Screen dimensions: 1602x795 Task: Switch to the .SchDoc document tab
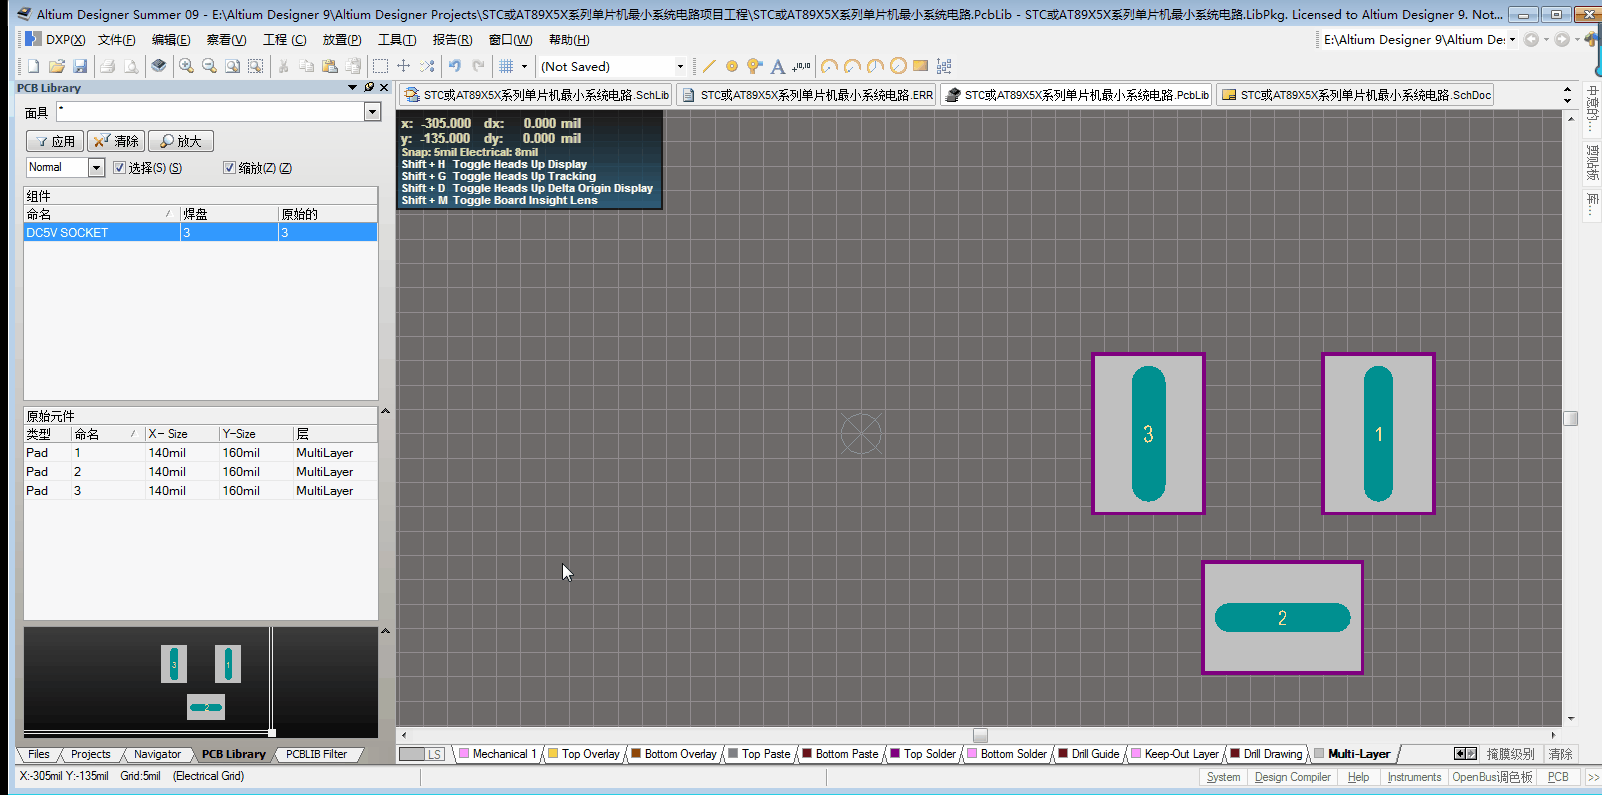click(x=1356, y=95)
